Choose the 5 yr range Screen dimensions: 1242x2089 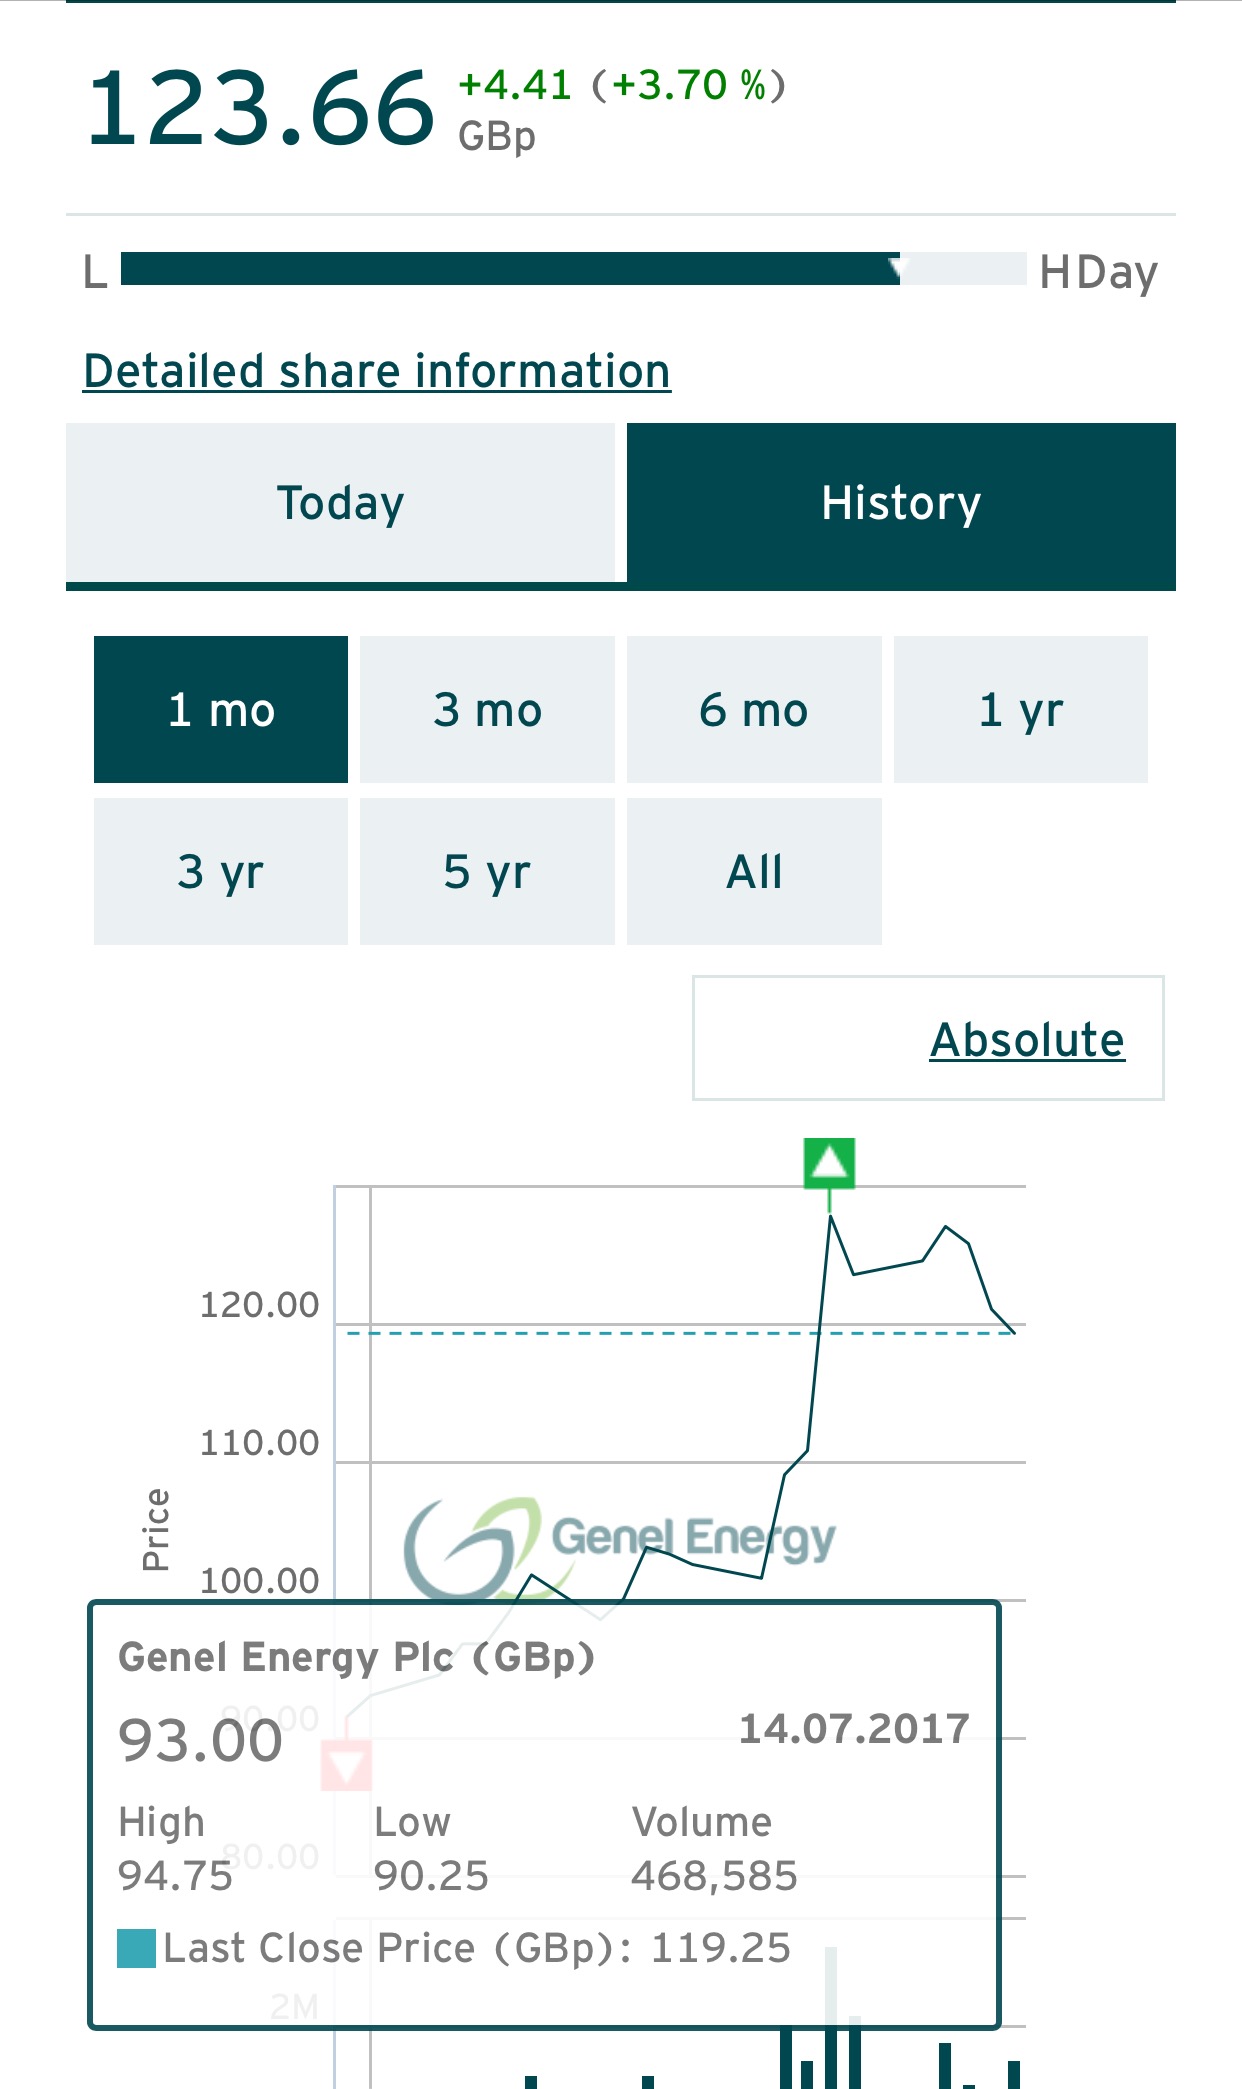coord(487,871)
